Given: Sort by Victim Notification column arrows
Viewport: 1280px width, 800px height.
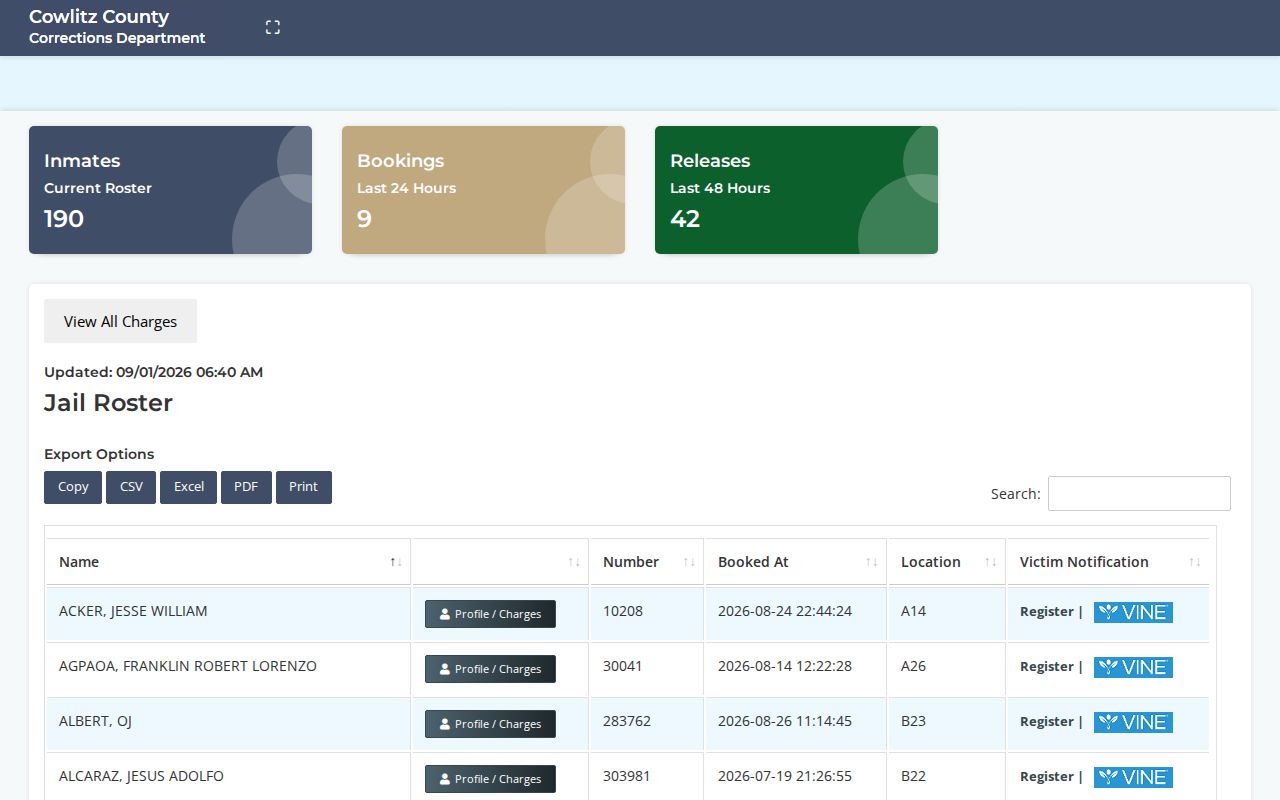Looking at the screenshot, I should click(1195, 562).
